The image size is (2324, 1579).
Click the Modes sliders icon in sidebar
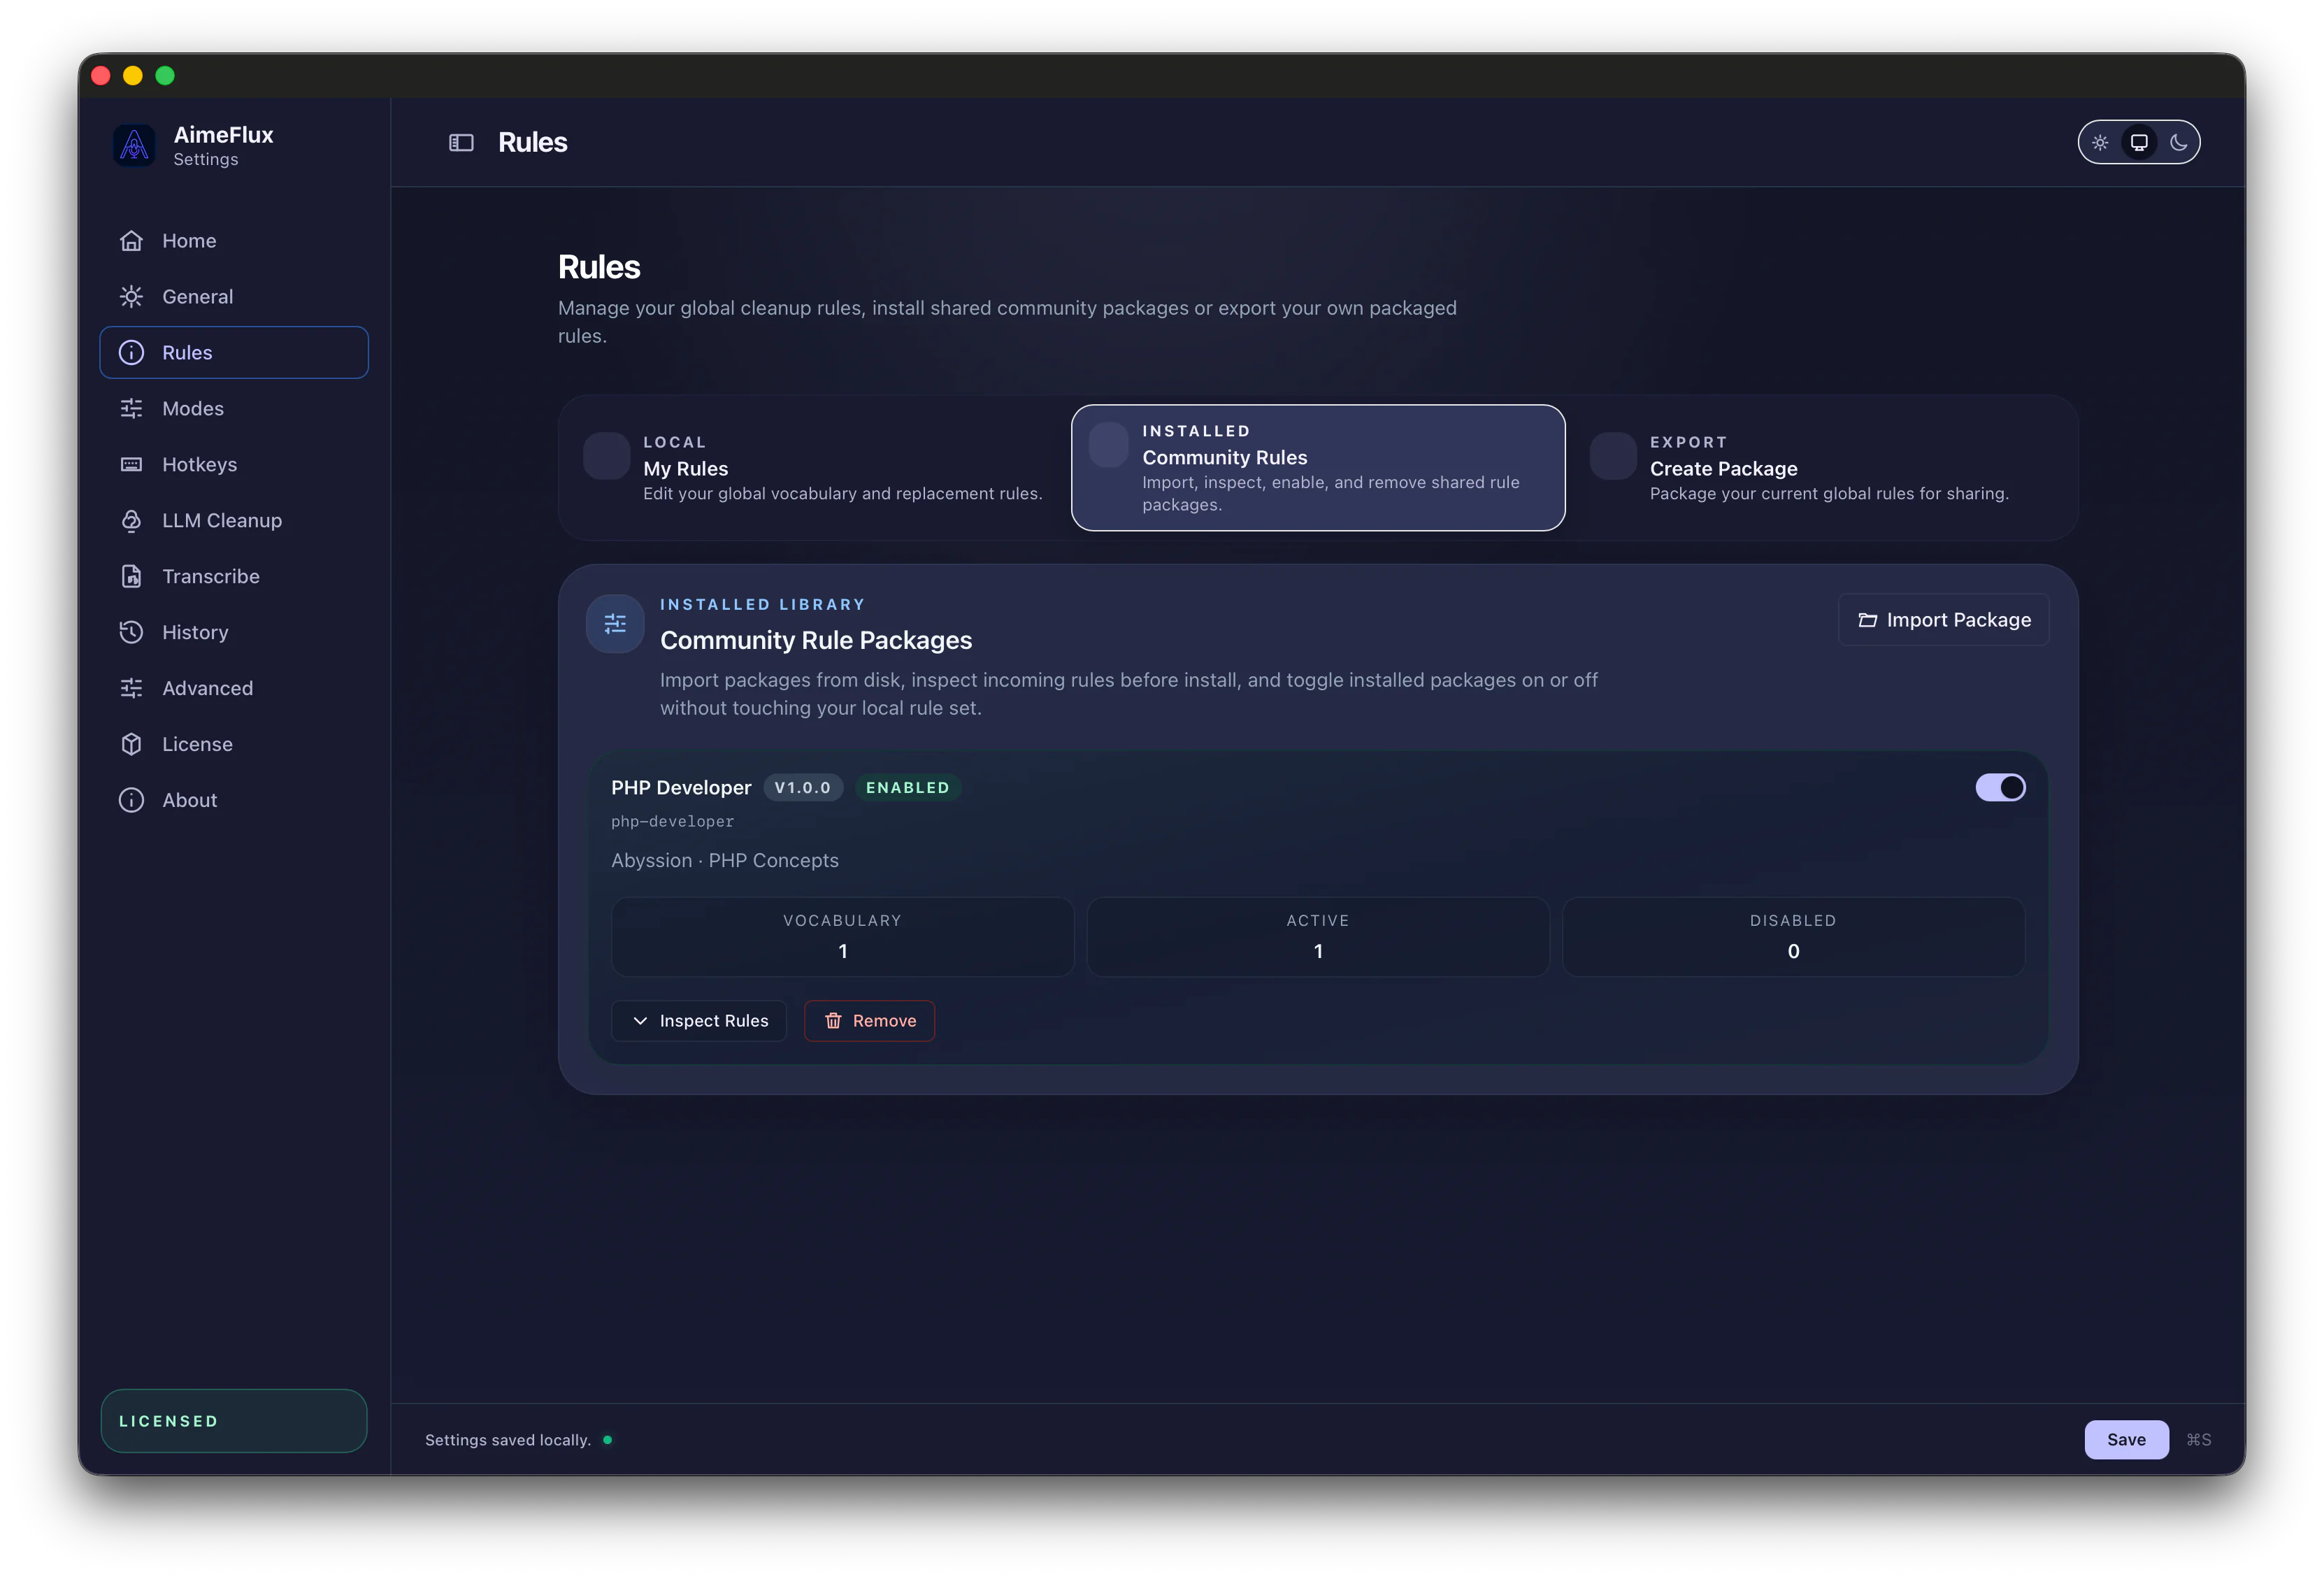click(x=131, y=409)
